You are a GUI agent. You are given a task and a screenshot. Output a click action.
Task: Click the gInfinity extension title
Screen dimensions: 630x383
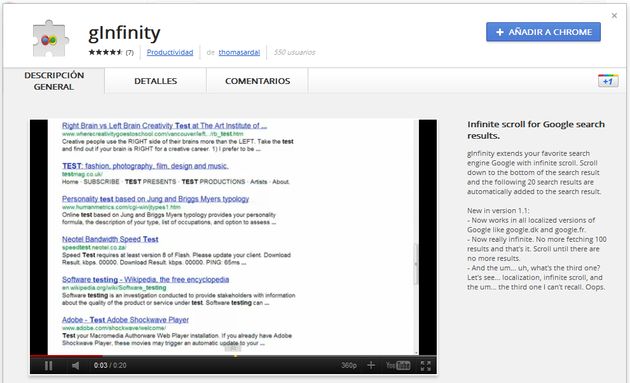124,33
